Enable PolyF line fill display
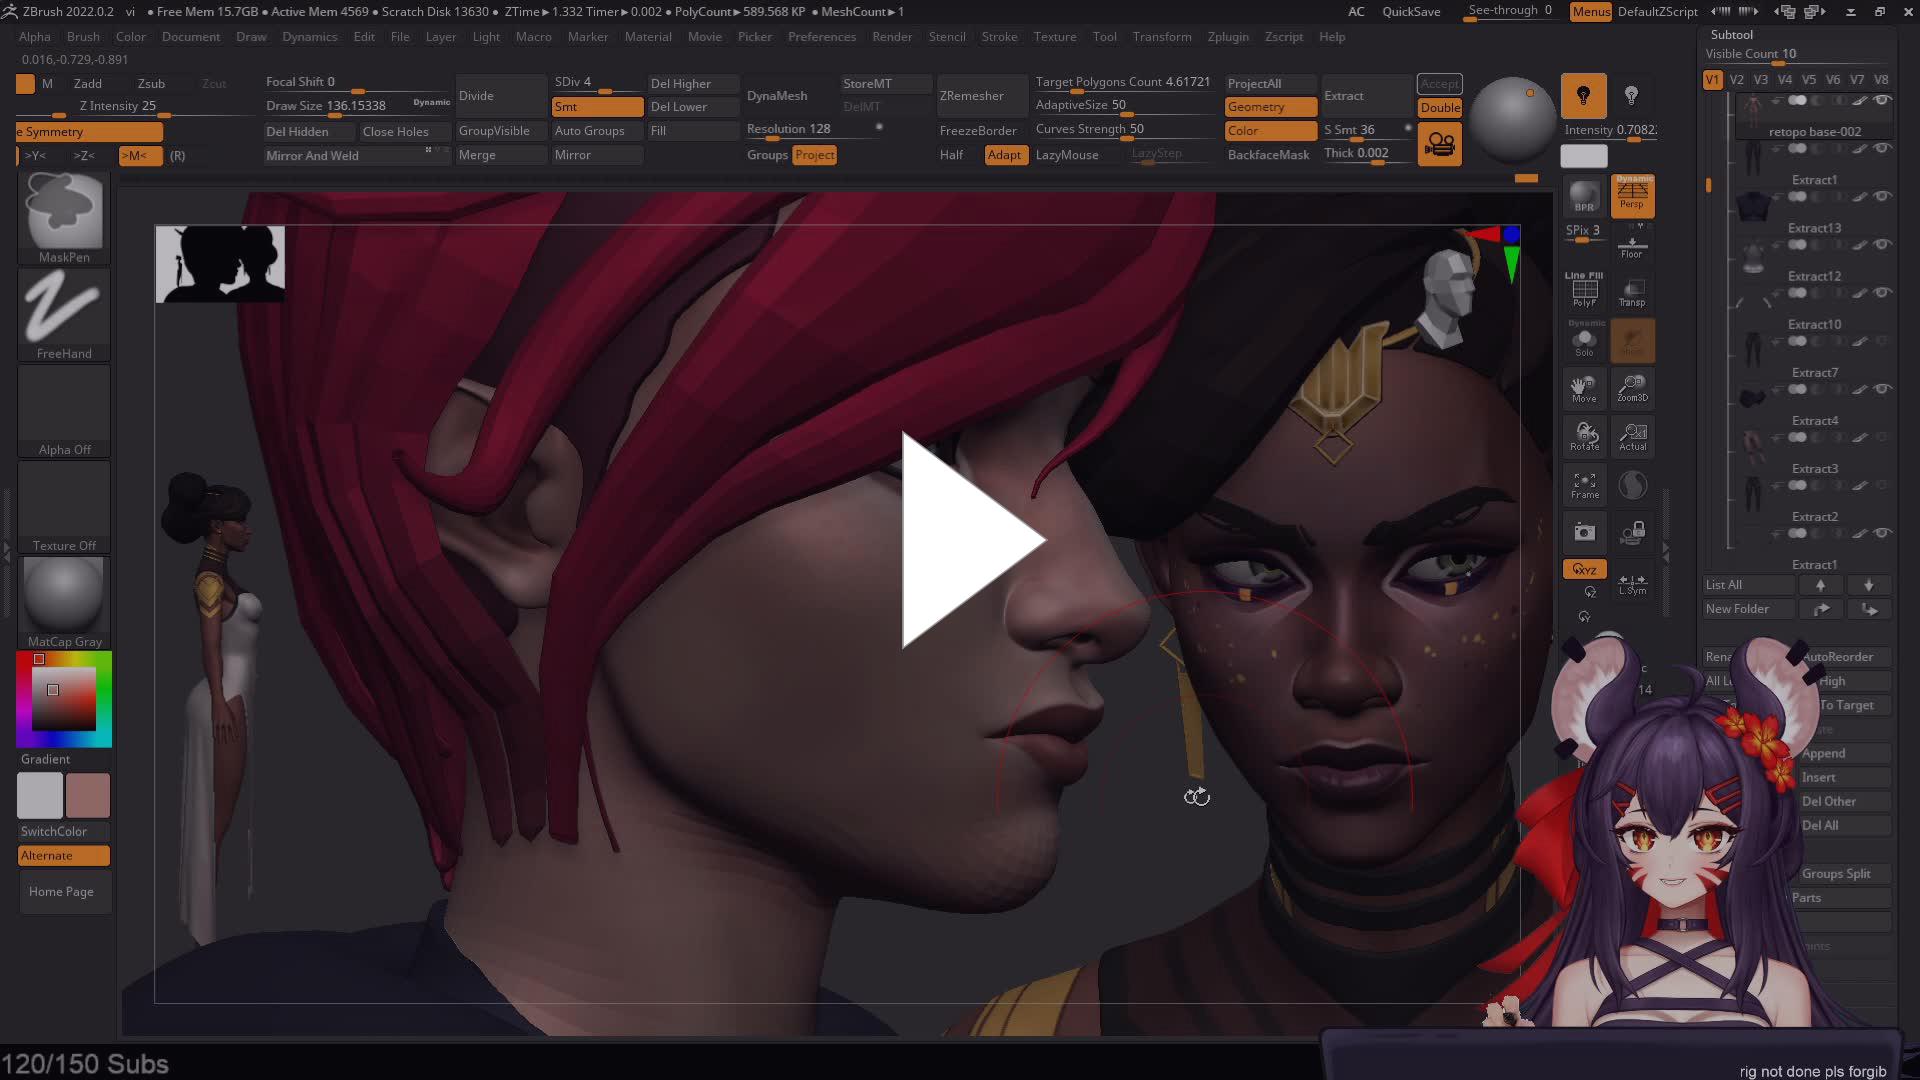This screenshot has height=1080, width=1920. pos(1584,291)
